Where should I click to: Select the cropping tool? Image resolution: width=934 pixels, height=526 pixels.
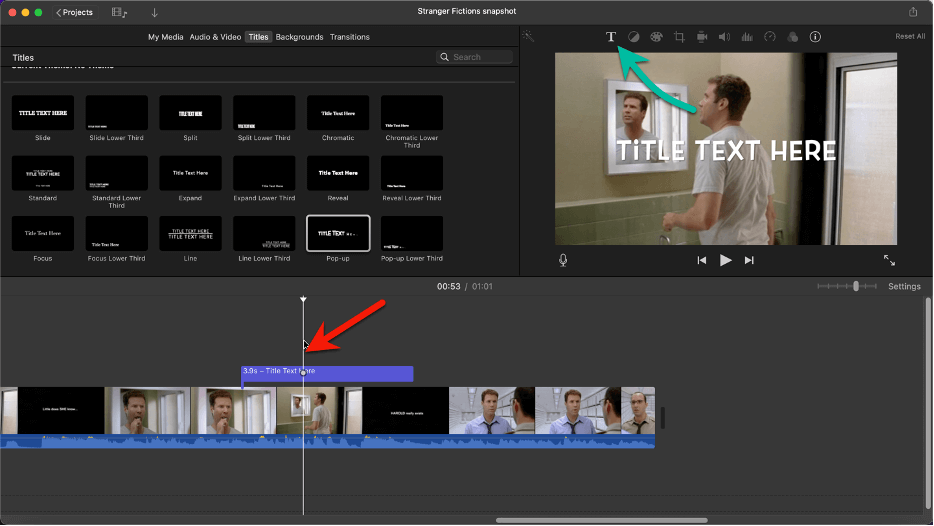pos(679,37)
